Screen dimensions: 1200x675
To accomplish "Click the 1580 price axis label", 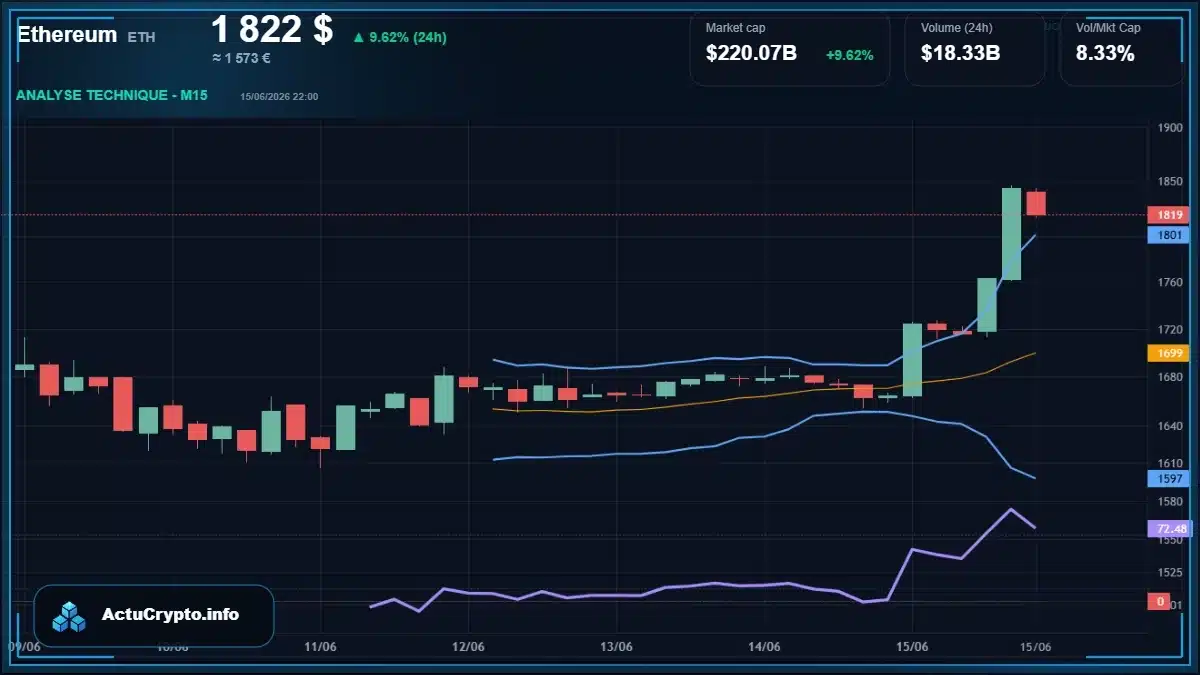I will pos(1169,501).
